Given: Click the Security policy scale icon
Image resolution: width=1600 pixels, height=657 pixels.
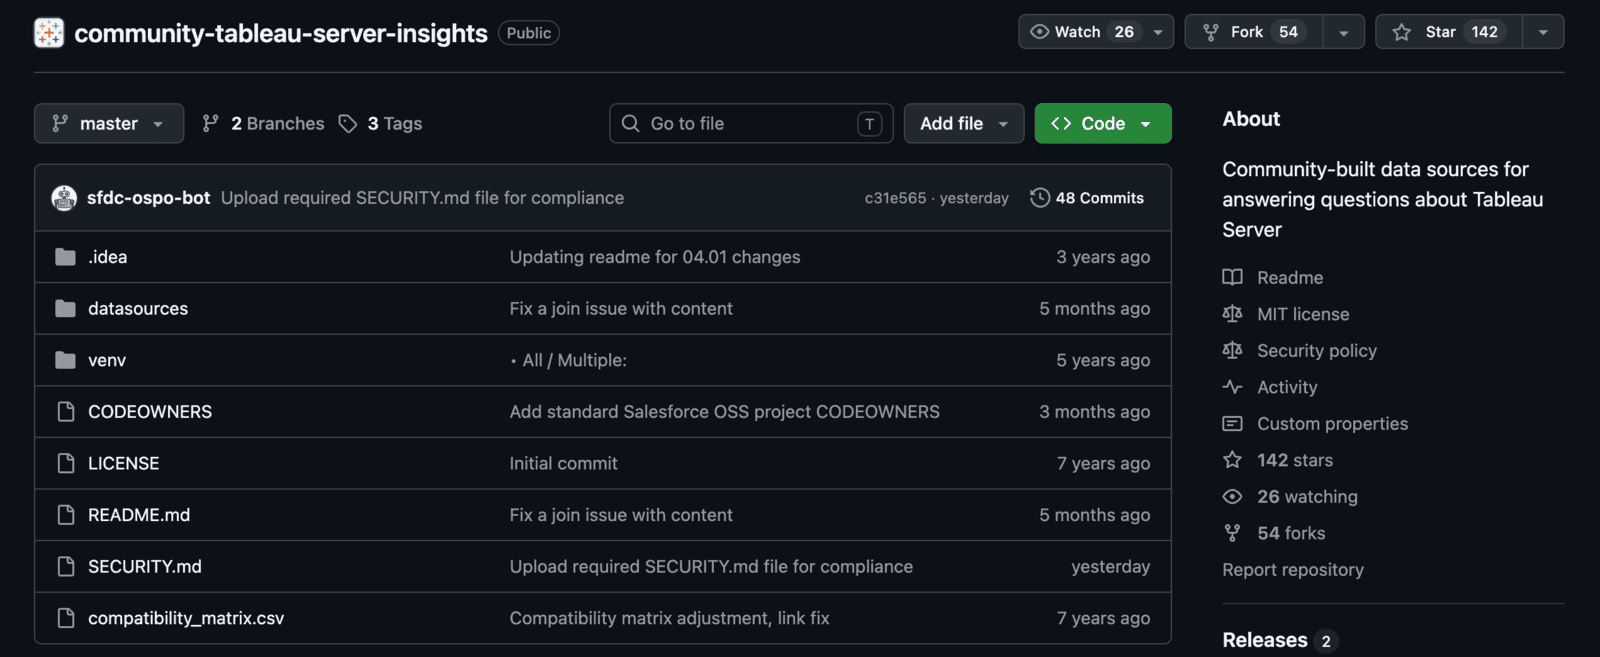Looking at the screenshot, I should point(1233,351).
